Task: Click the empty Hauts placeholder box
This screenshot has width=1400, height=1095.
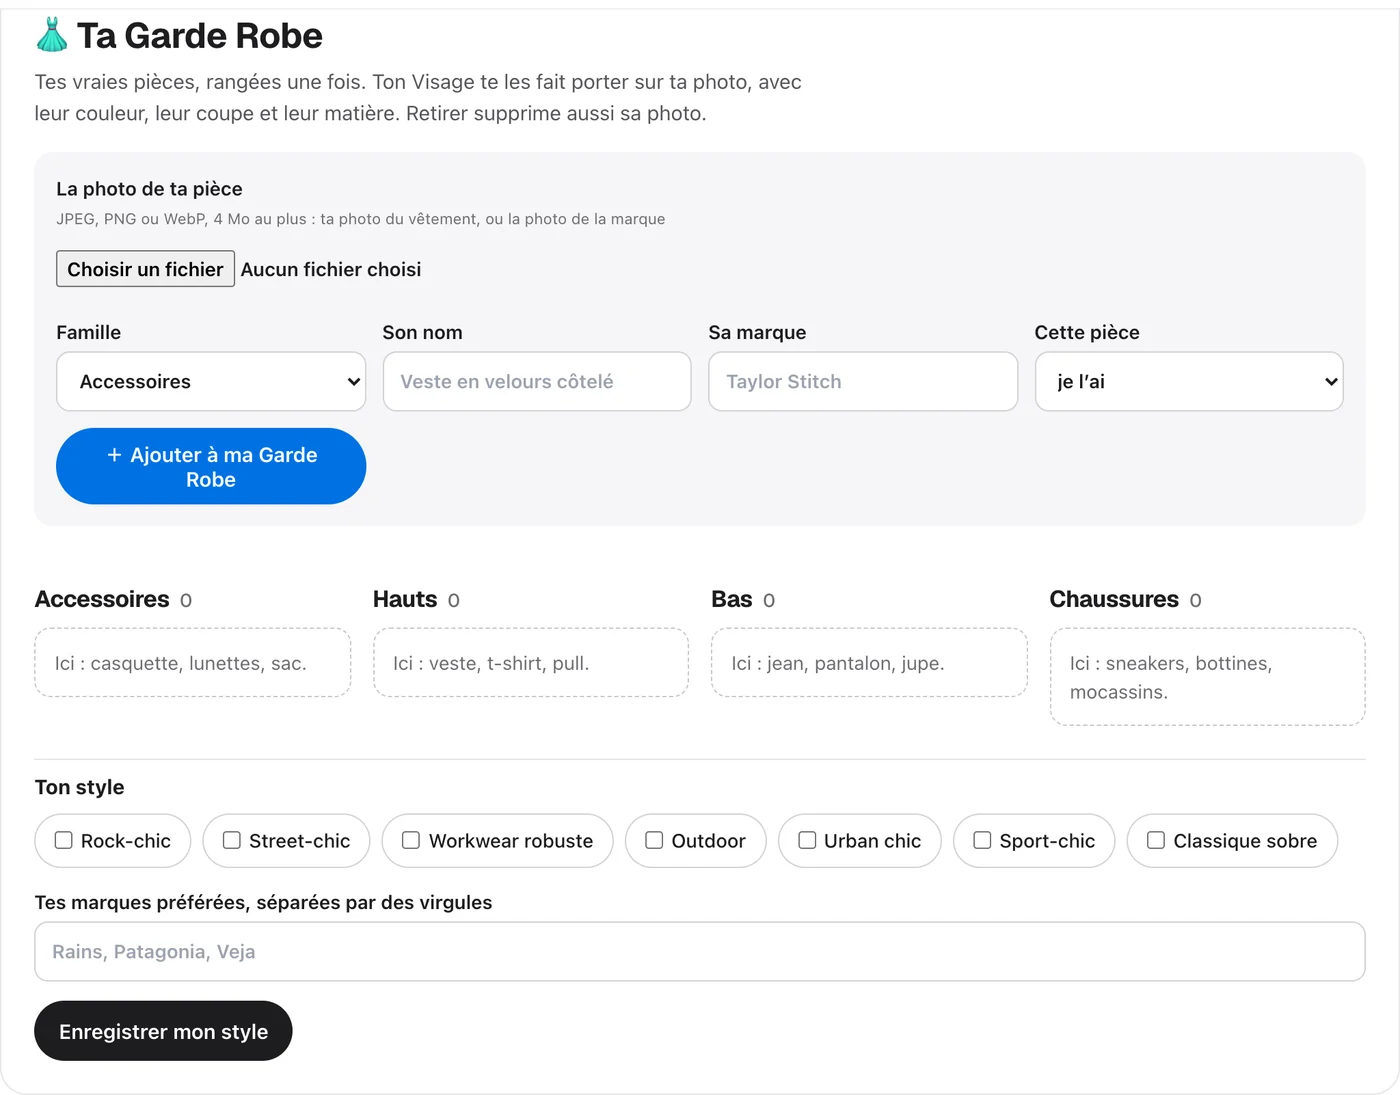Action: pyautogui.click(x=531, y=662)
